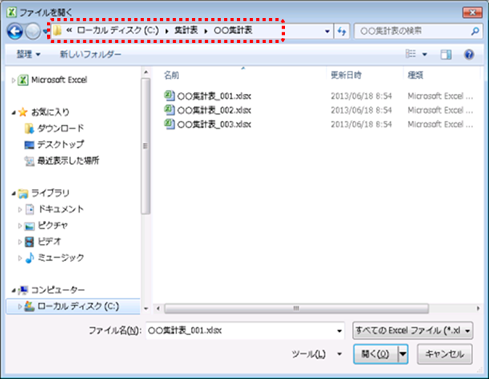Sort files by 種類 column header
Viewport: 489px width, 379px height.
coord(415,75)
